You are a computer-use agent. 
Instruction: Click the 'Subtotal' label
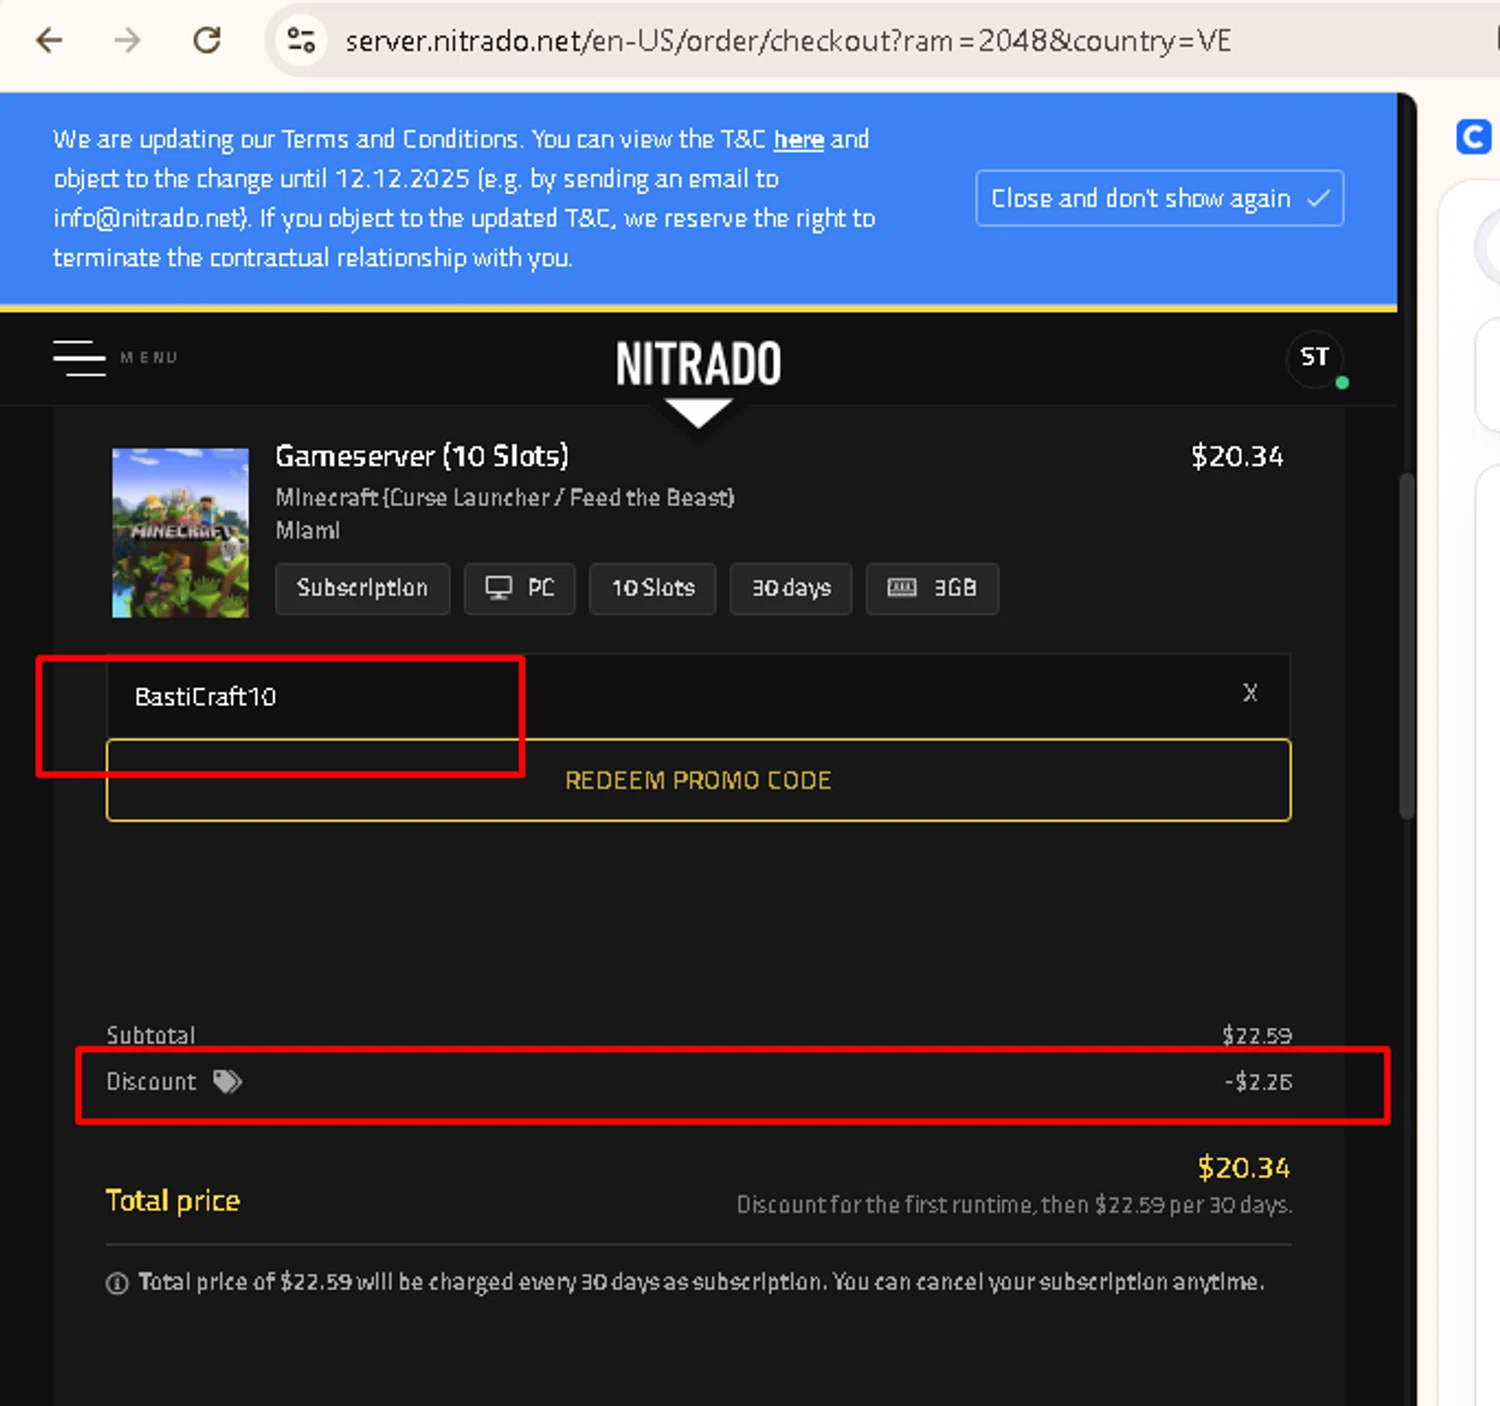click(150, 1035)
